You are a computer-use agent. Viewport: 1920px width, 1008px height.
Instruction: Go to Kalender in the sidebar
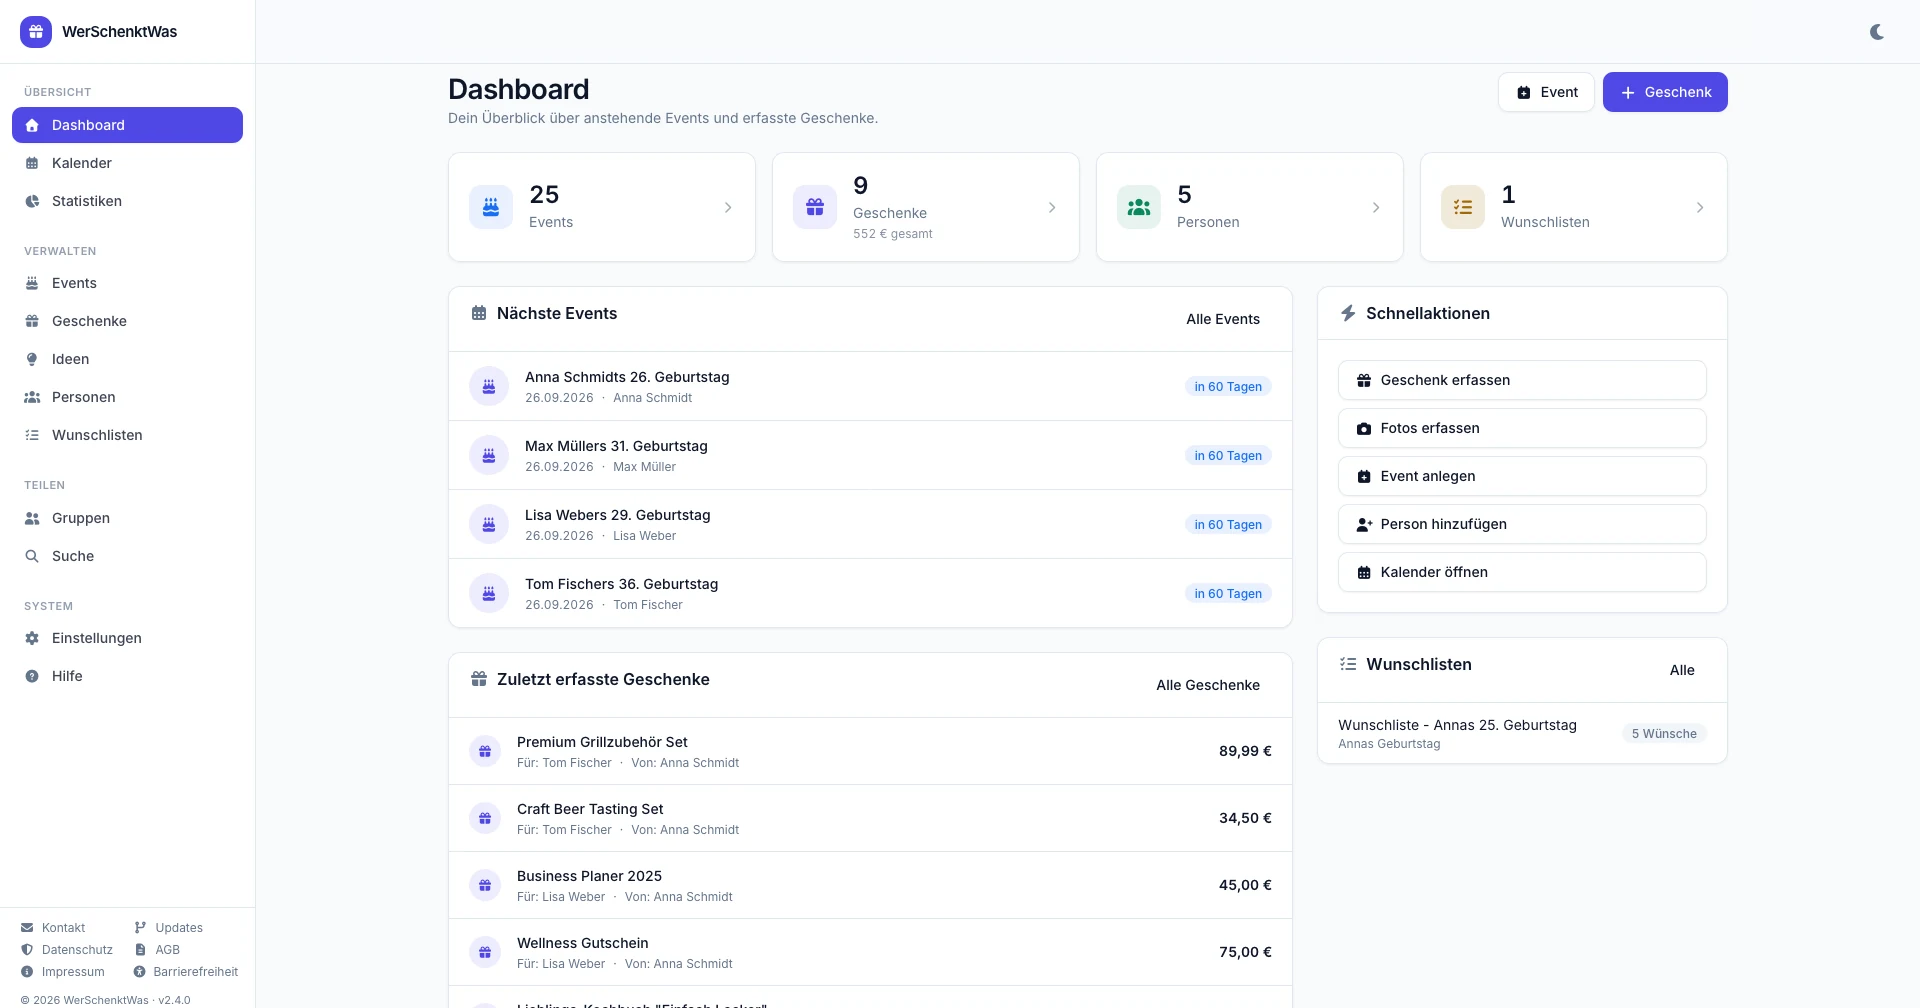point(127,163)
